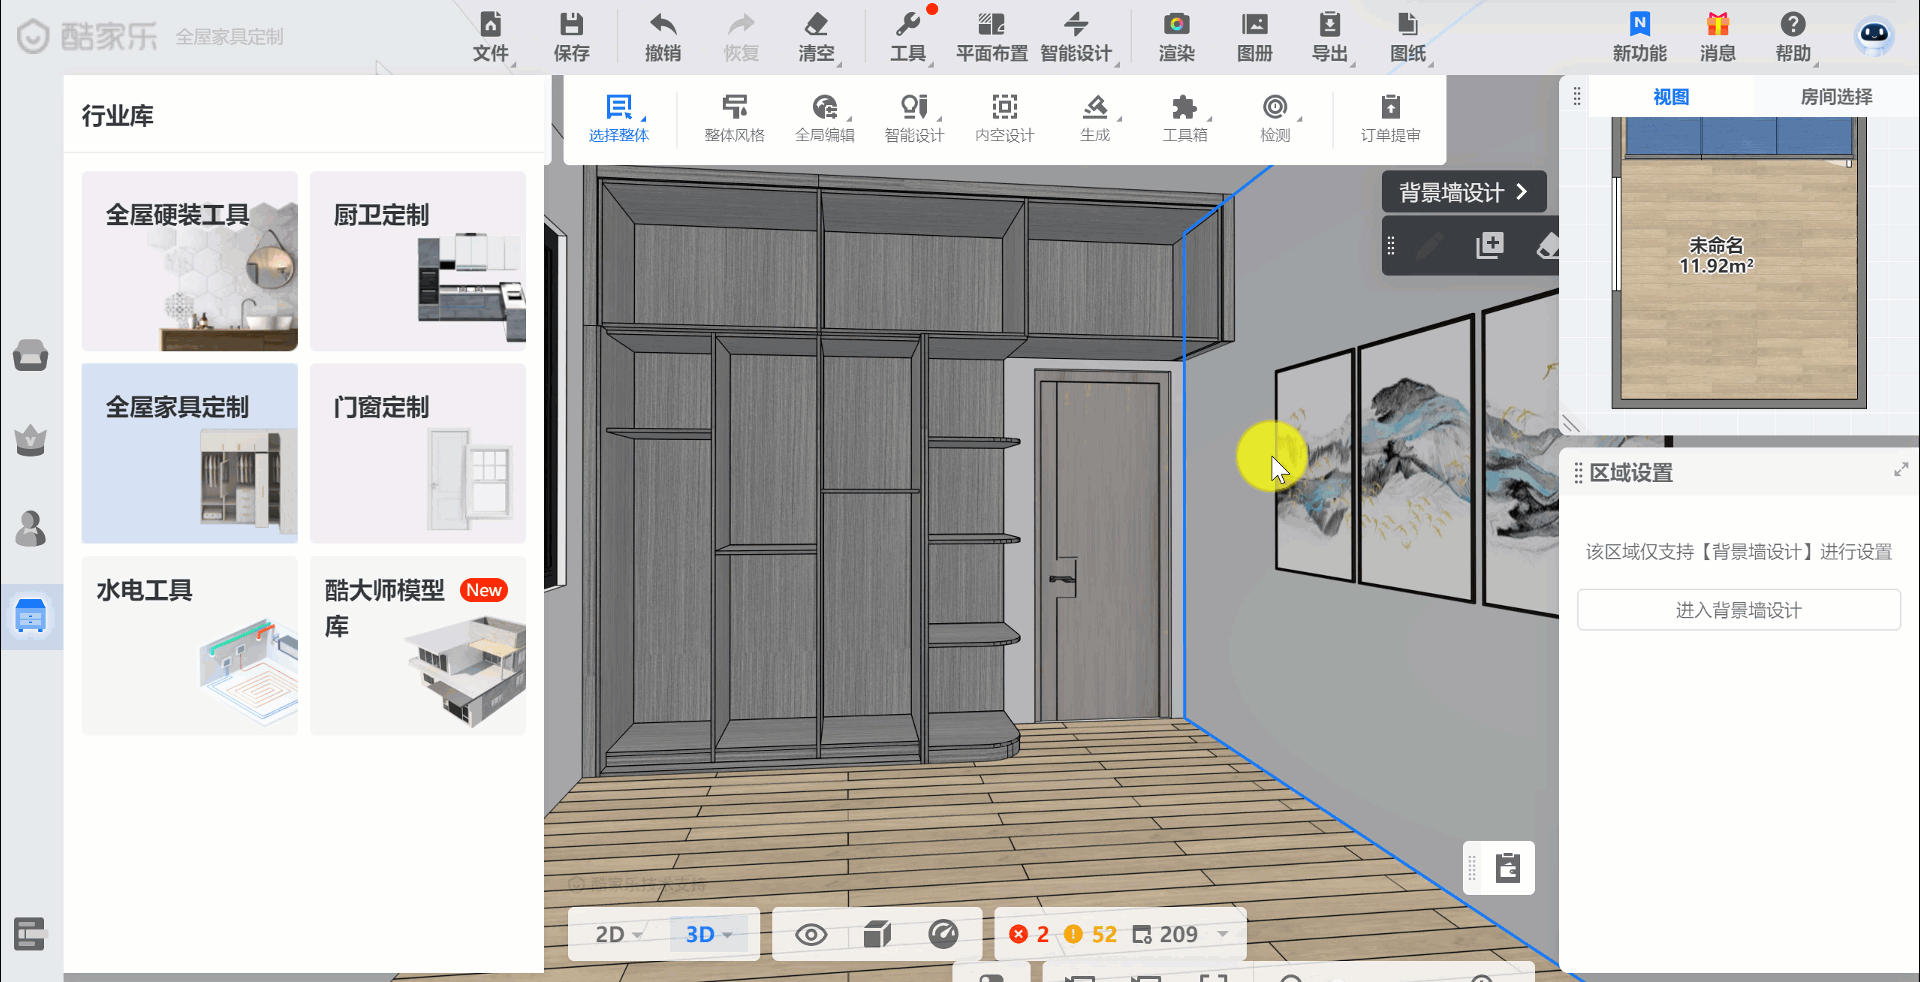Select the 整体风格 paint roller icon
The height and width of the screenshot is (982, 1920).
734,107
